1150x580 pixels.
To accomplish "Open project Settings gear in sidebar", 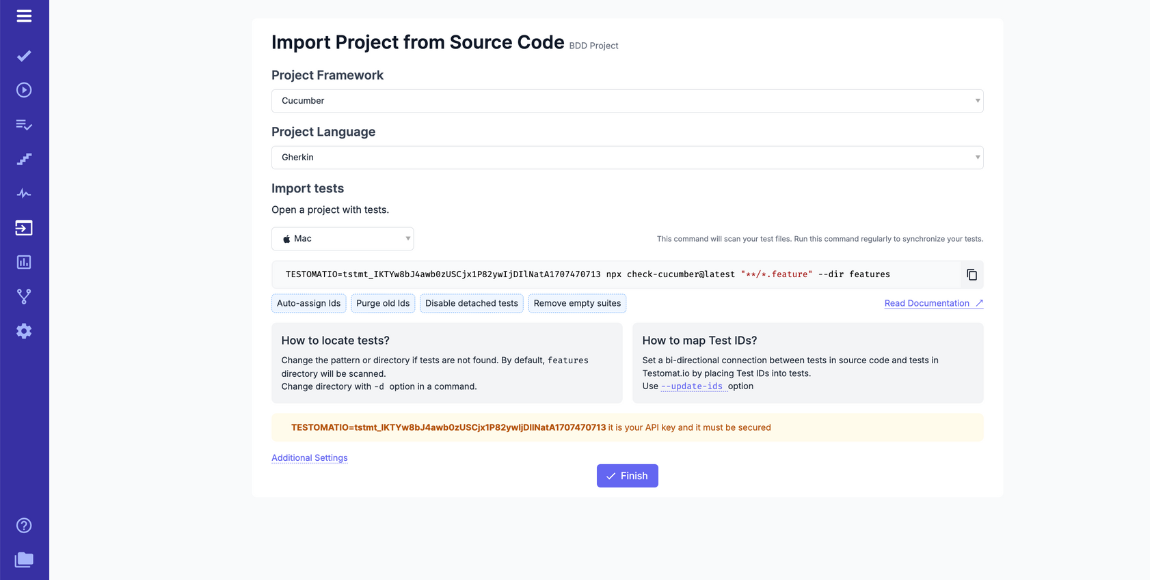I will pos(24,329).
